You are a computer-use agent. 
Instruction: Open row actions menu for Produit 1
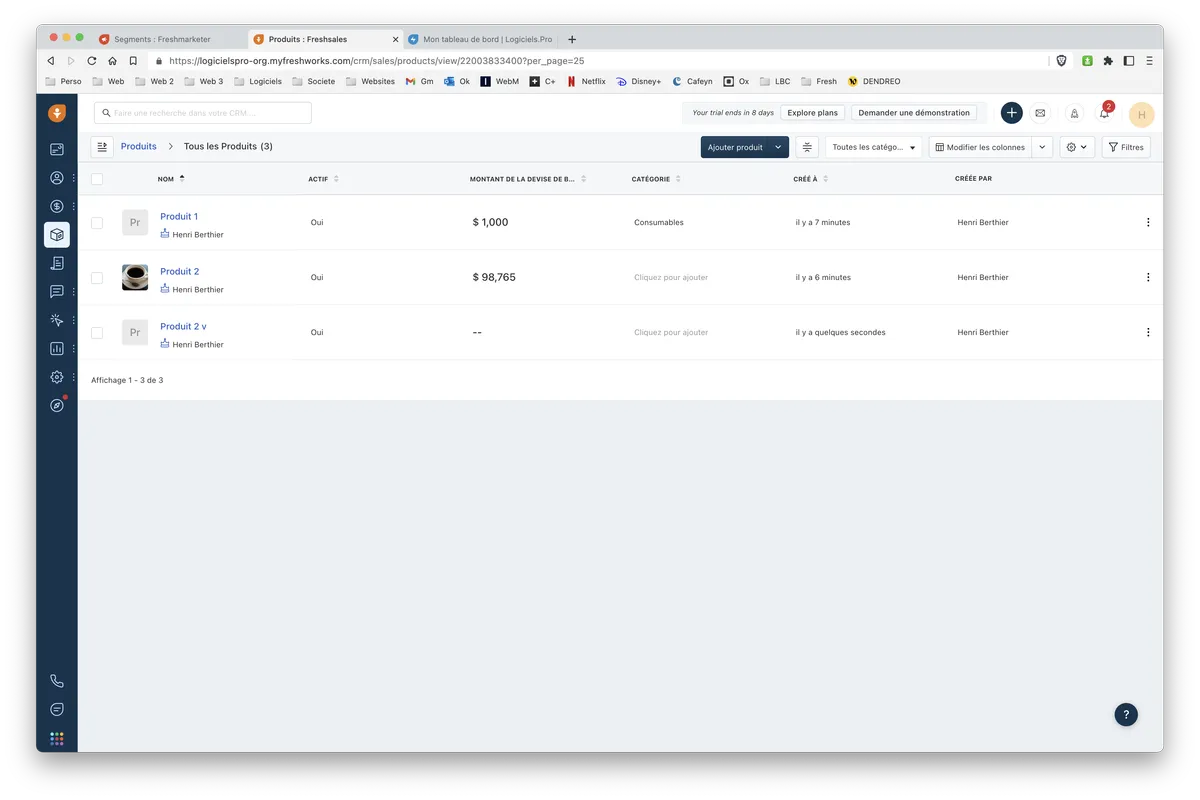(1148, 222)
